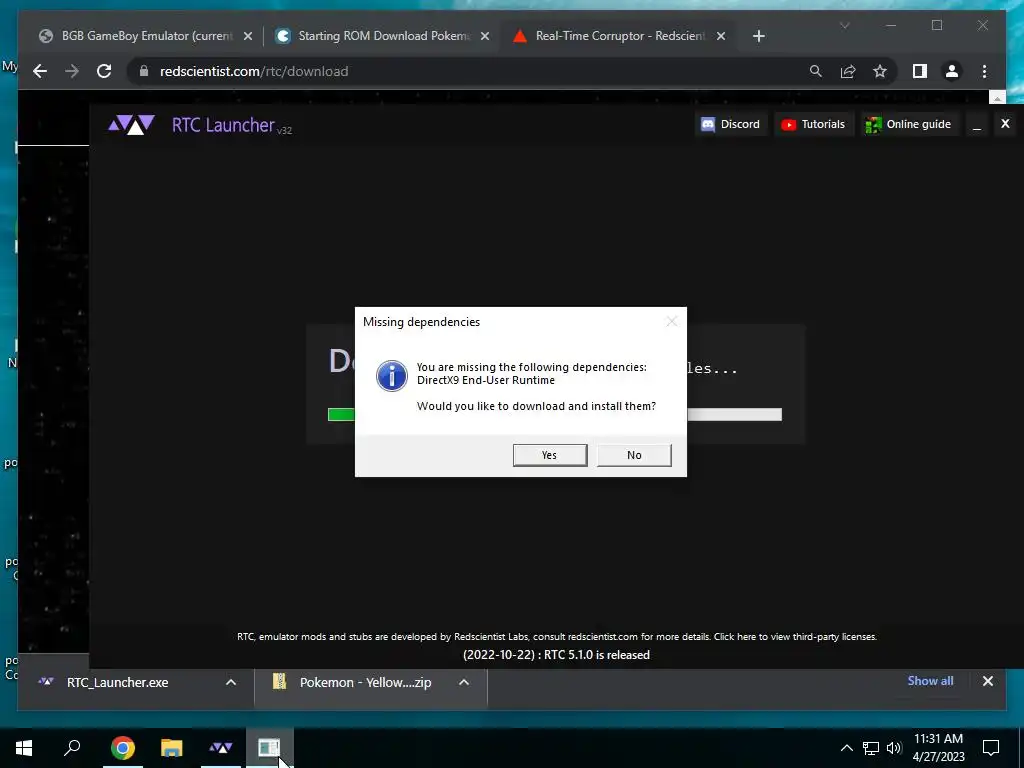Screen dimensions: 1024x768
Task: Click the RTC Launcher triangle logo
Action: tap(131, 124)
